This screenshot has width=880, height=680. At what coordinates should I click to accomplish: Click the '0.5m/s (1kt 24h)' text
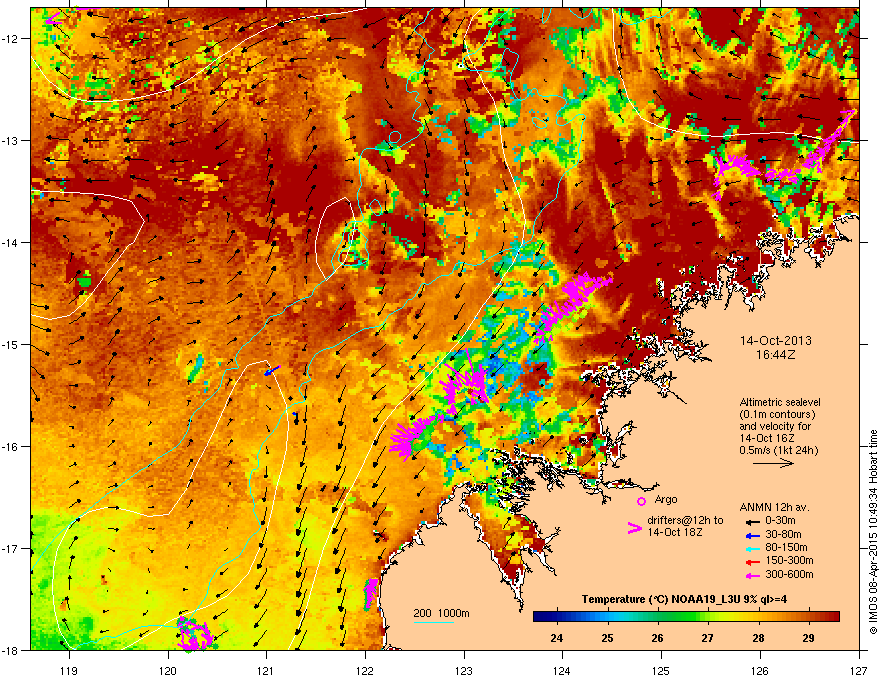click(779, 450)
